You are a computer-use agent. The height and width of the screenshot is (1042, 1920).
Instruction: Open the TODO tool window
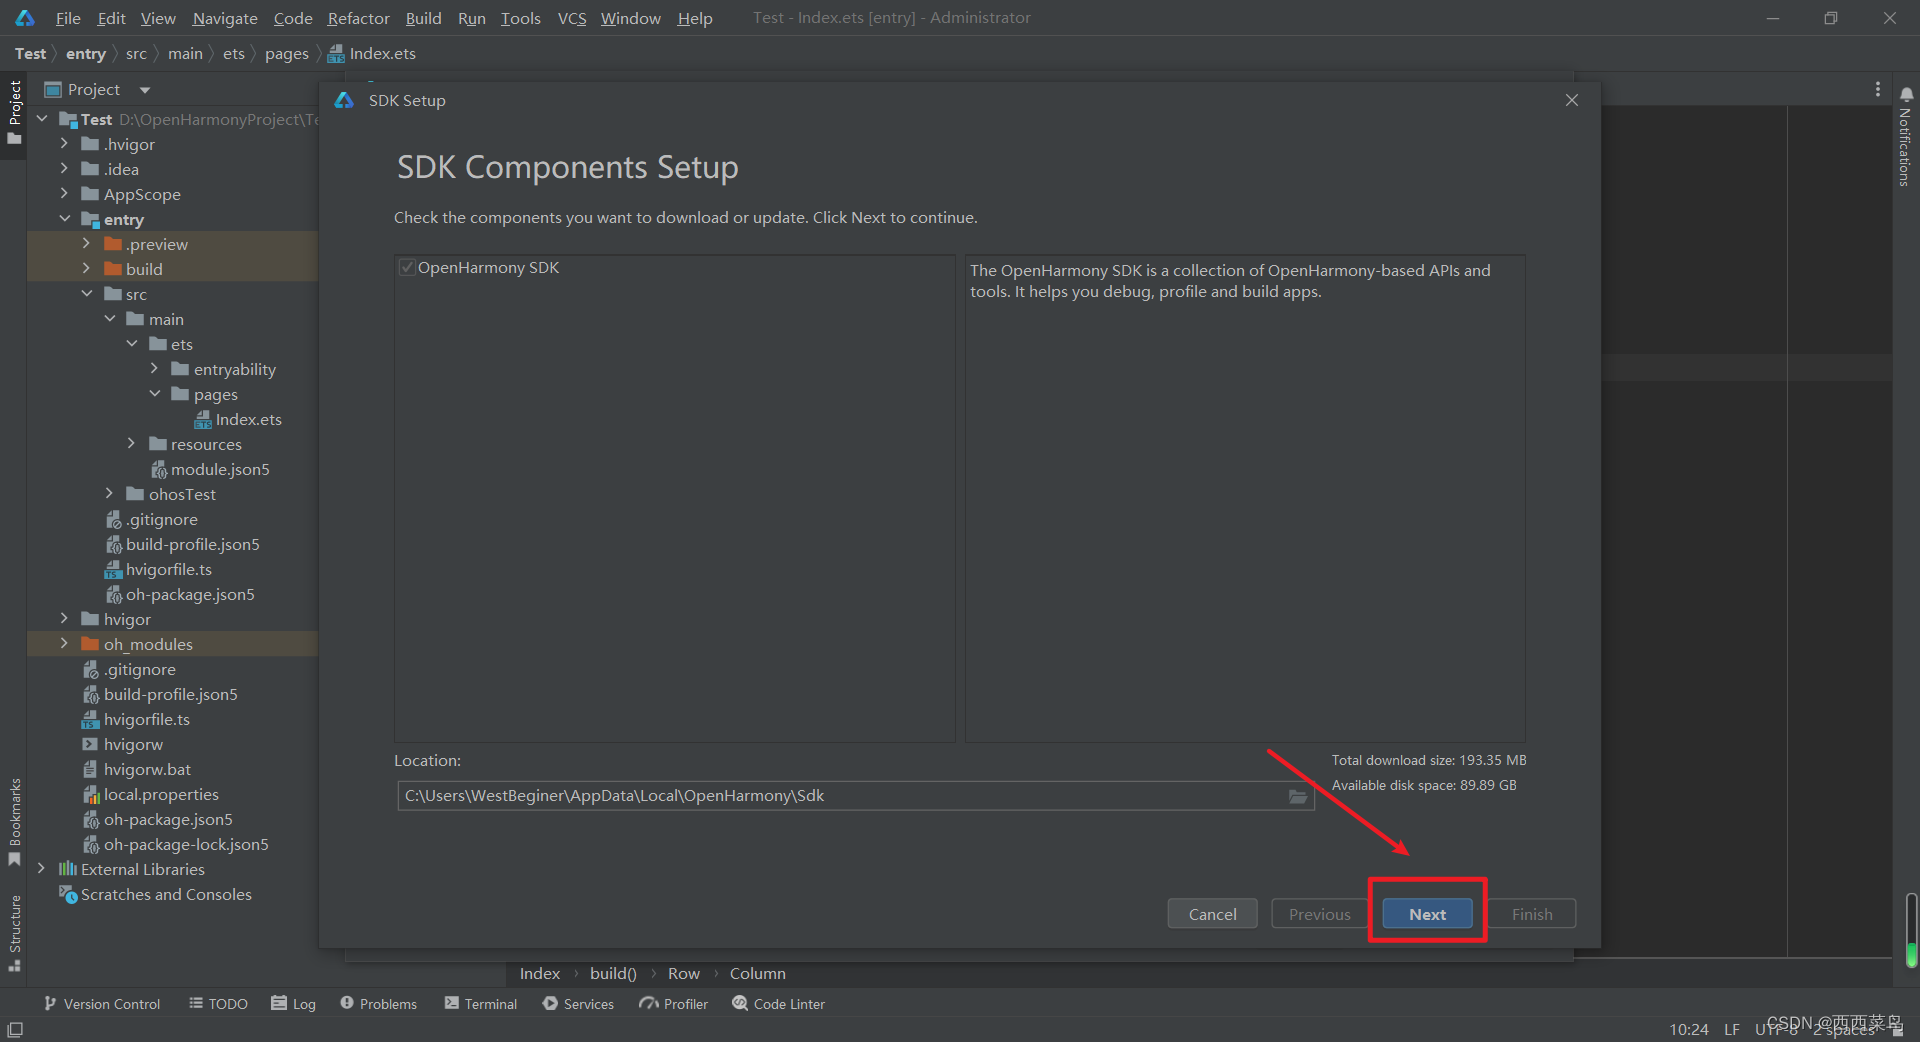pos(218,1004)
